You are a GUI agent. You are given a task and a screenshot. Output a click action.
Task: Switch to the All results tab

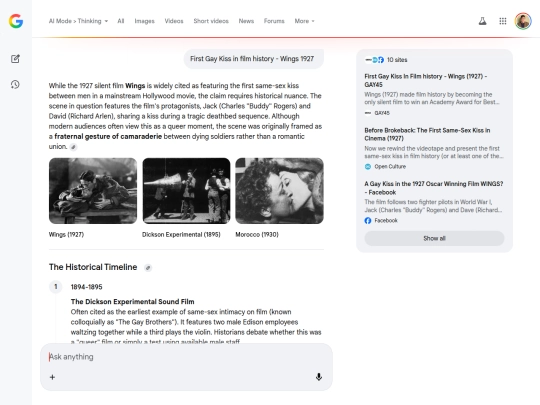coord(121,21)
